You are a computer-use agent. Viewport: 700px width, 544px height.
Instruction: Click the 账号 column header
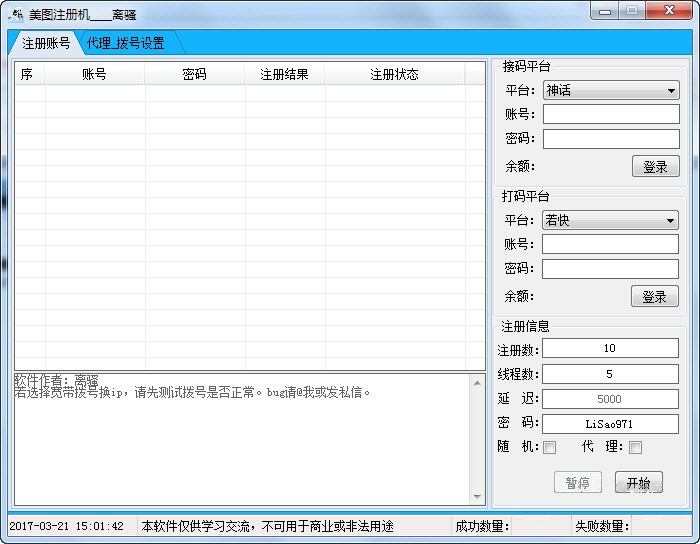94,74
